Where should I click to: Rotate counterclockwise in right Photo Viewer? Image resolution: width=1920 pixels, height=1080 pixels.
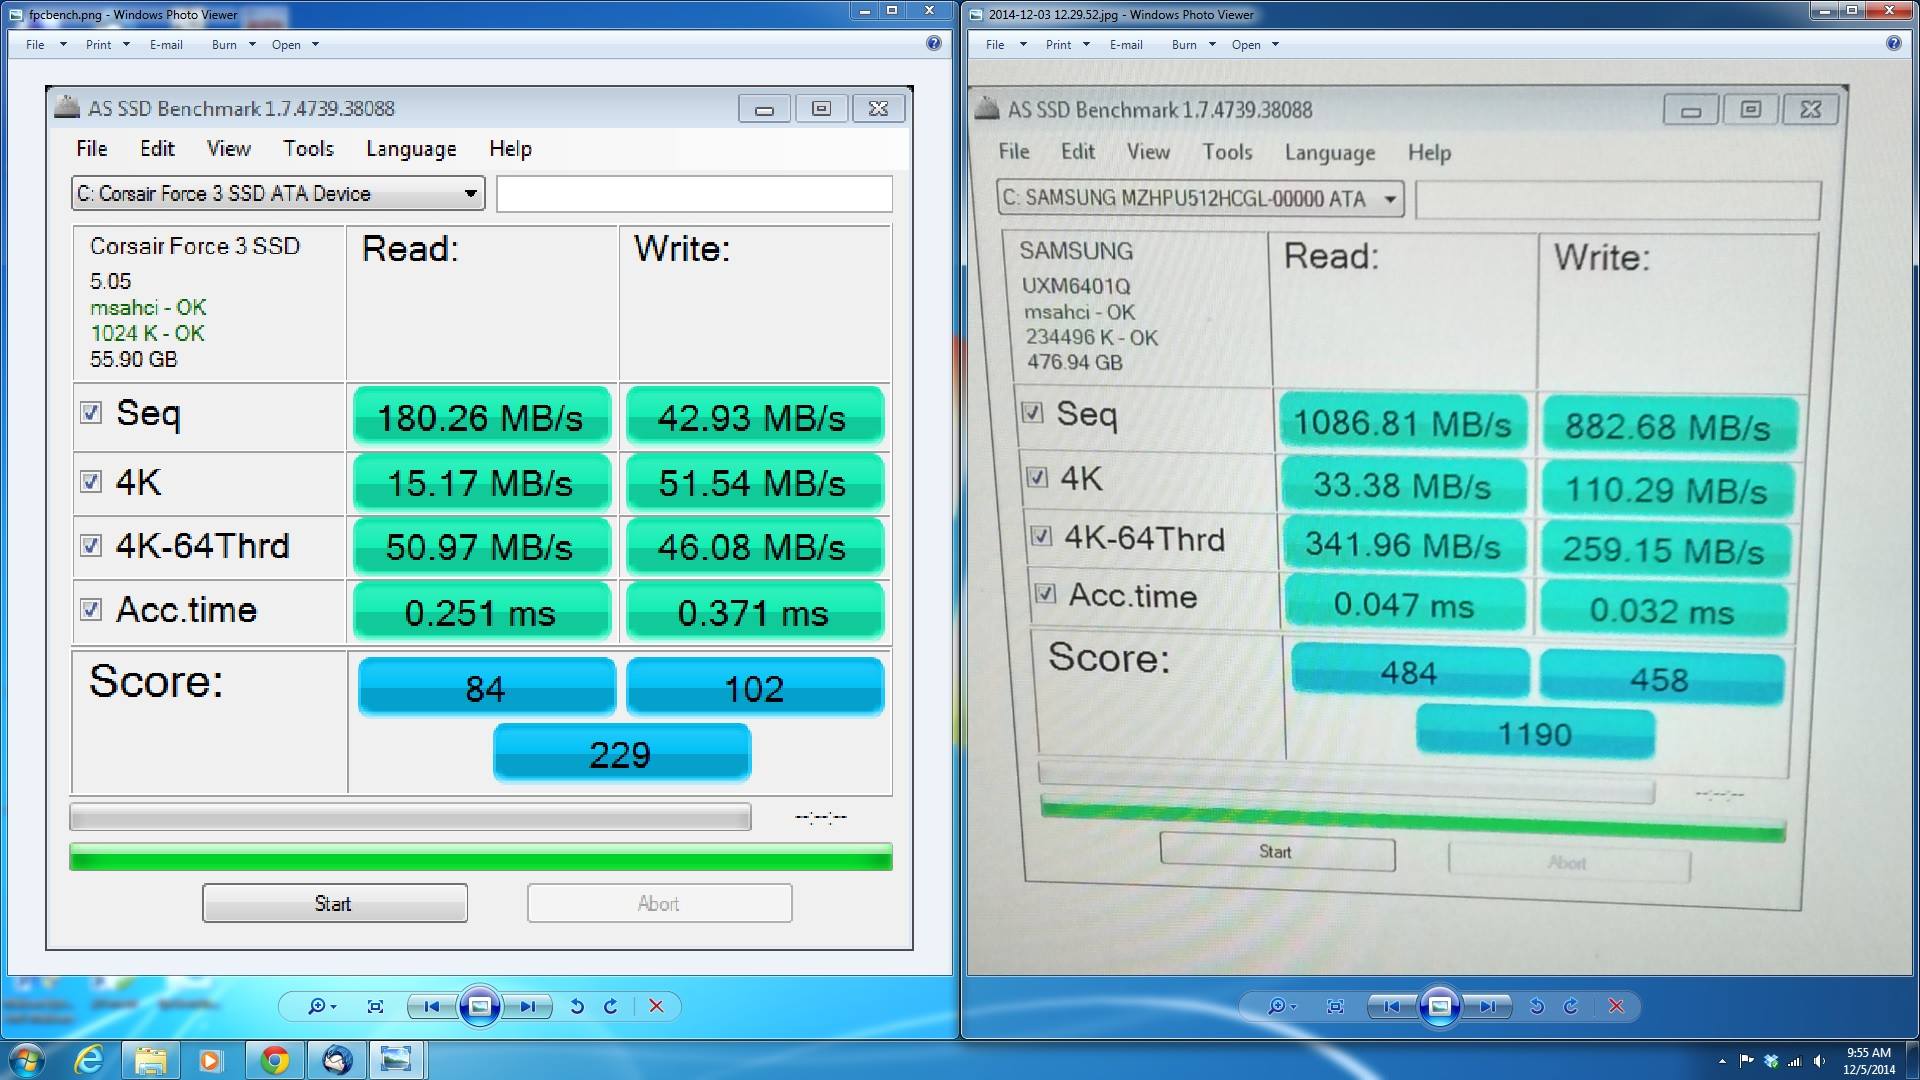pos(1537,1006)
